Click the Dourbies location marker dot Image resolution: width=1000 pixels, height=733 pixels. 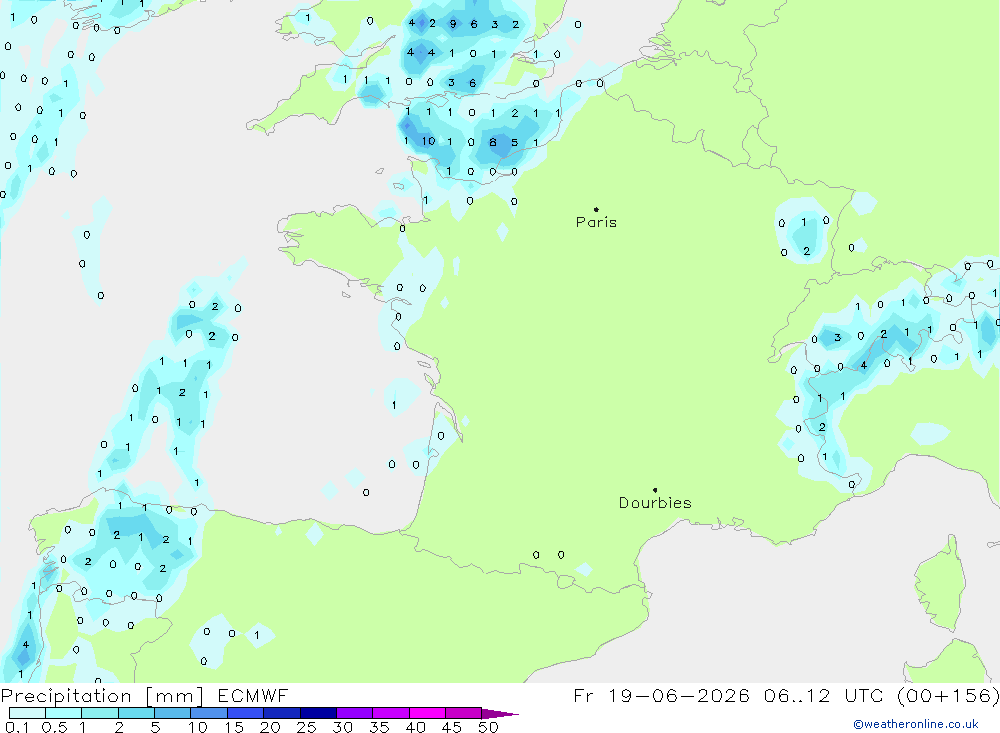pos(655,490)
